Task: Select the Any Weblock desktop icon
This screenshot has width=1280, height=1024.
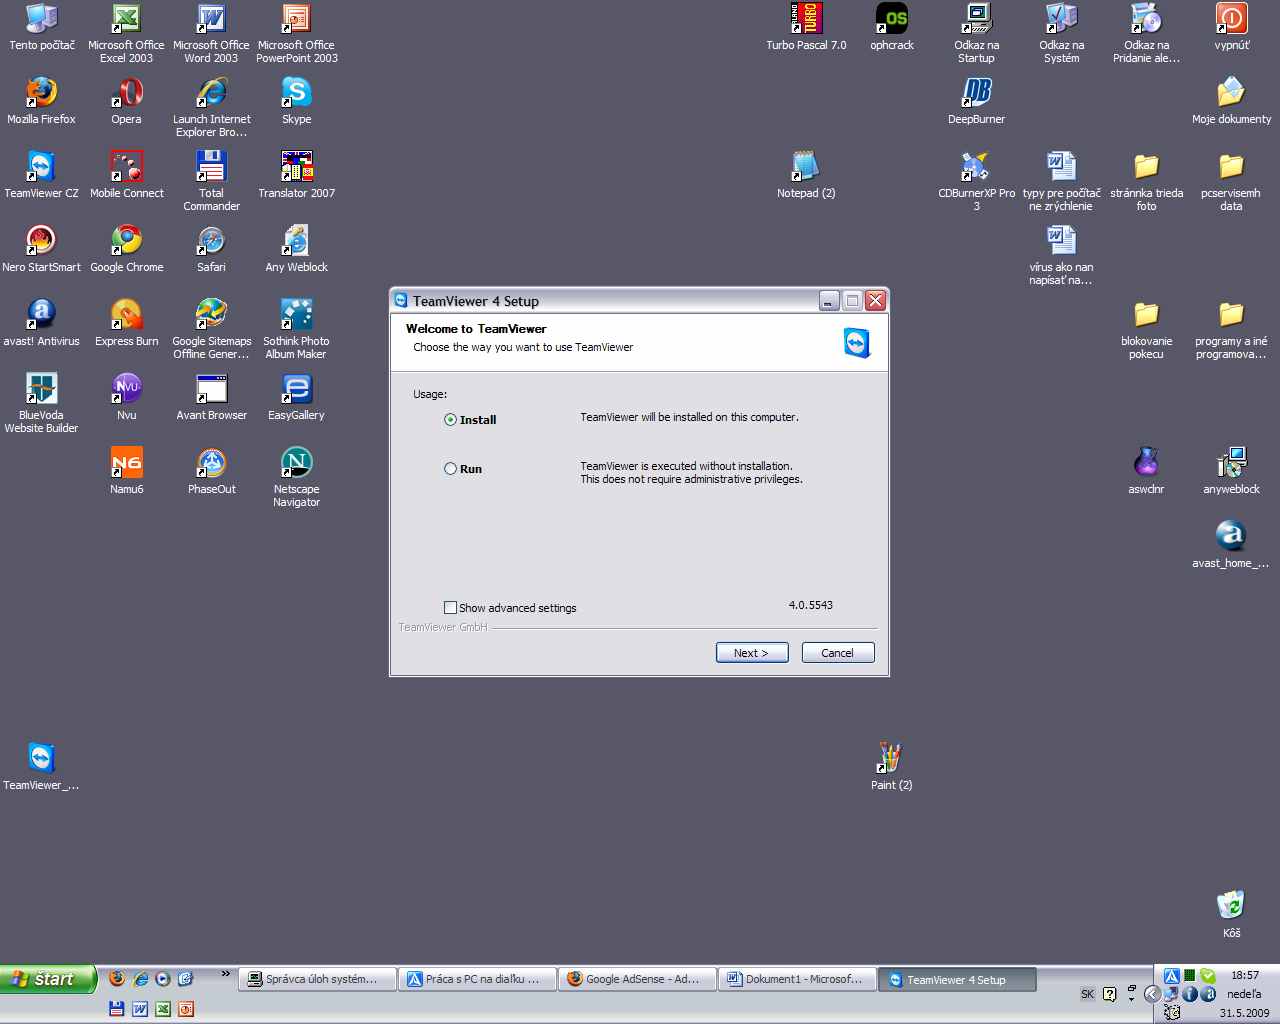Action: 297,249
